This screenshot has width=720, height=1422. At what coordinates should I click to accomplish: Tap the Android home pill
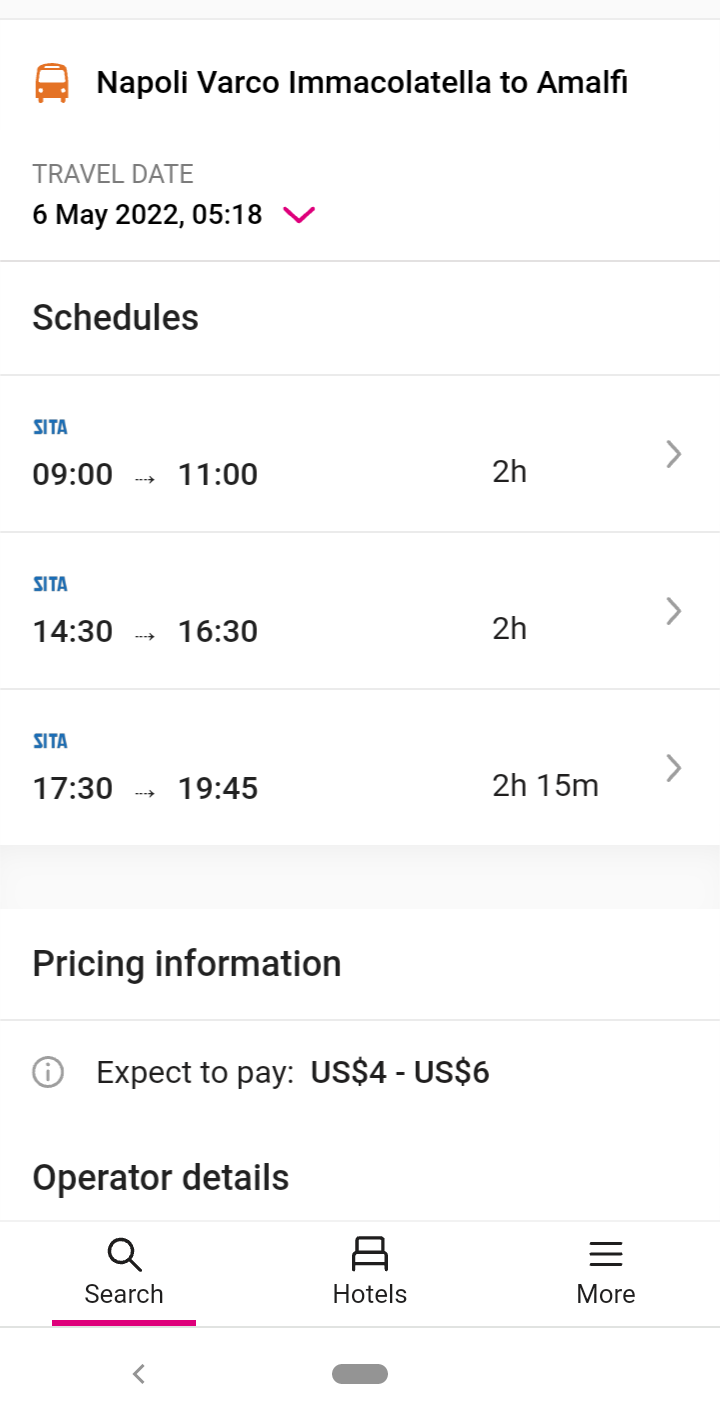(x=360, y=1374)
